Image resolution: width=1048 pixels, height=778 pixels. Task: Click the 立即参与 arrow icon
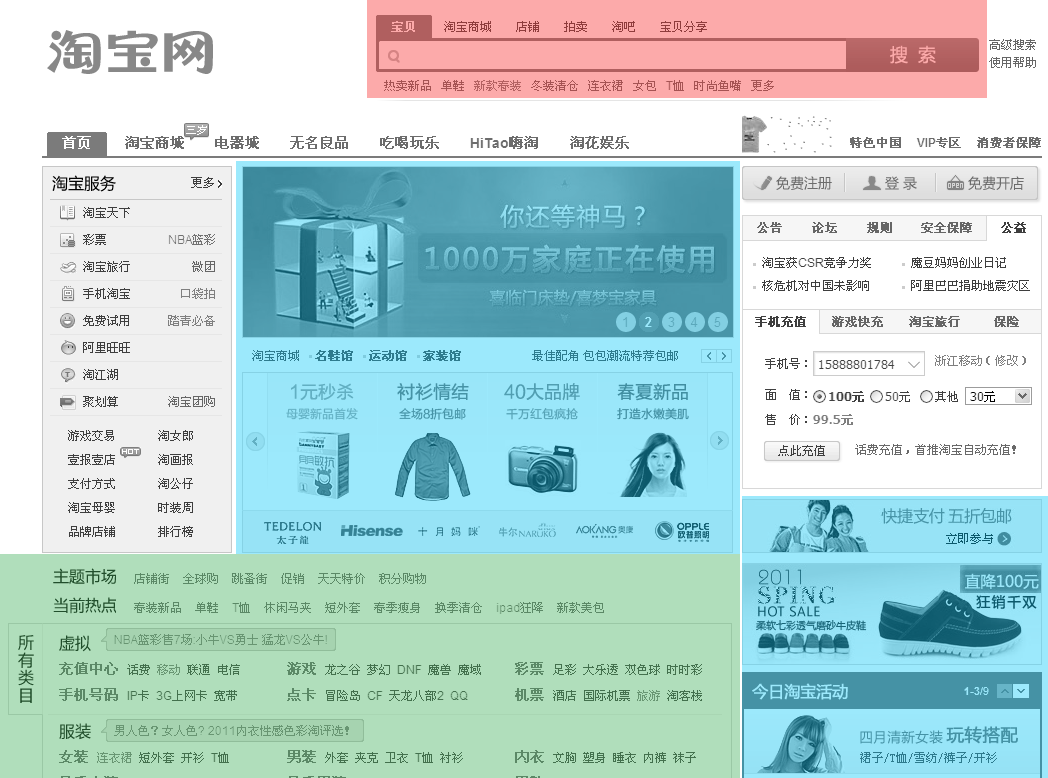pos(1004,539)
